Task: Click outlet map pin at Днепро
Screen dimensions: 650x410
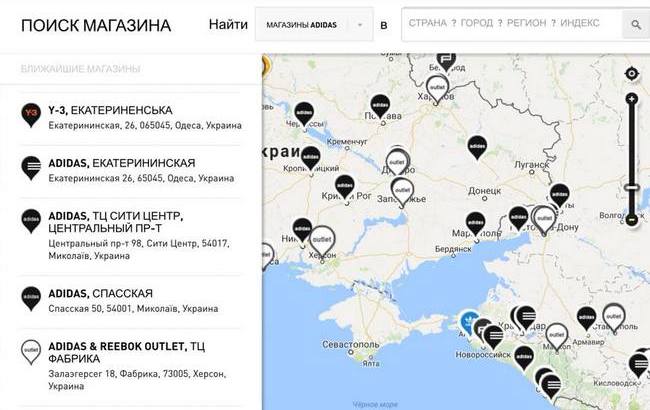Action: [397, 163]
